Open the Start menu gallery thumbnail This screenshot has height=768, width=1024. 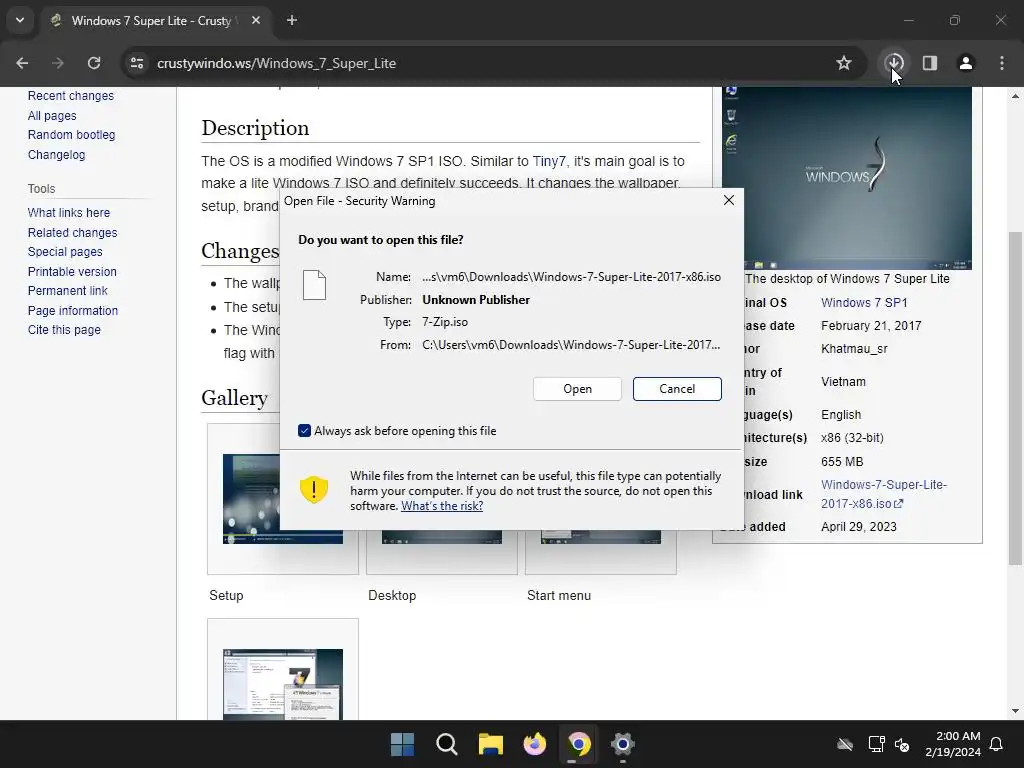[601, 537]
